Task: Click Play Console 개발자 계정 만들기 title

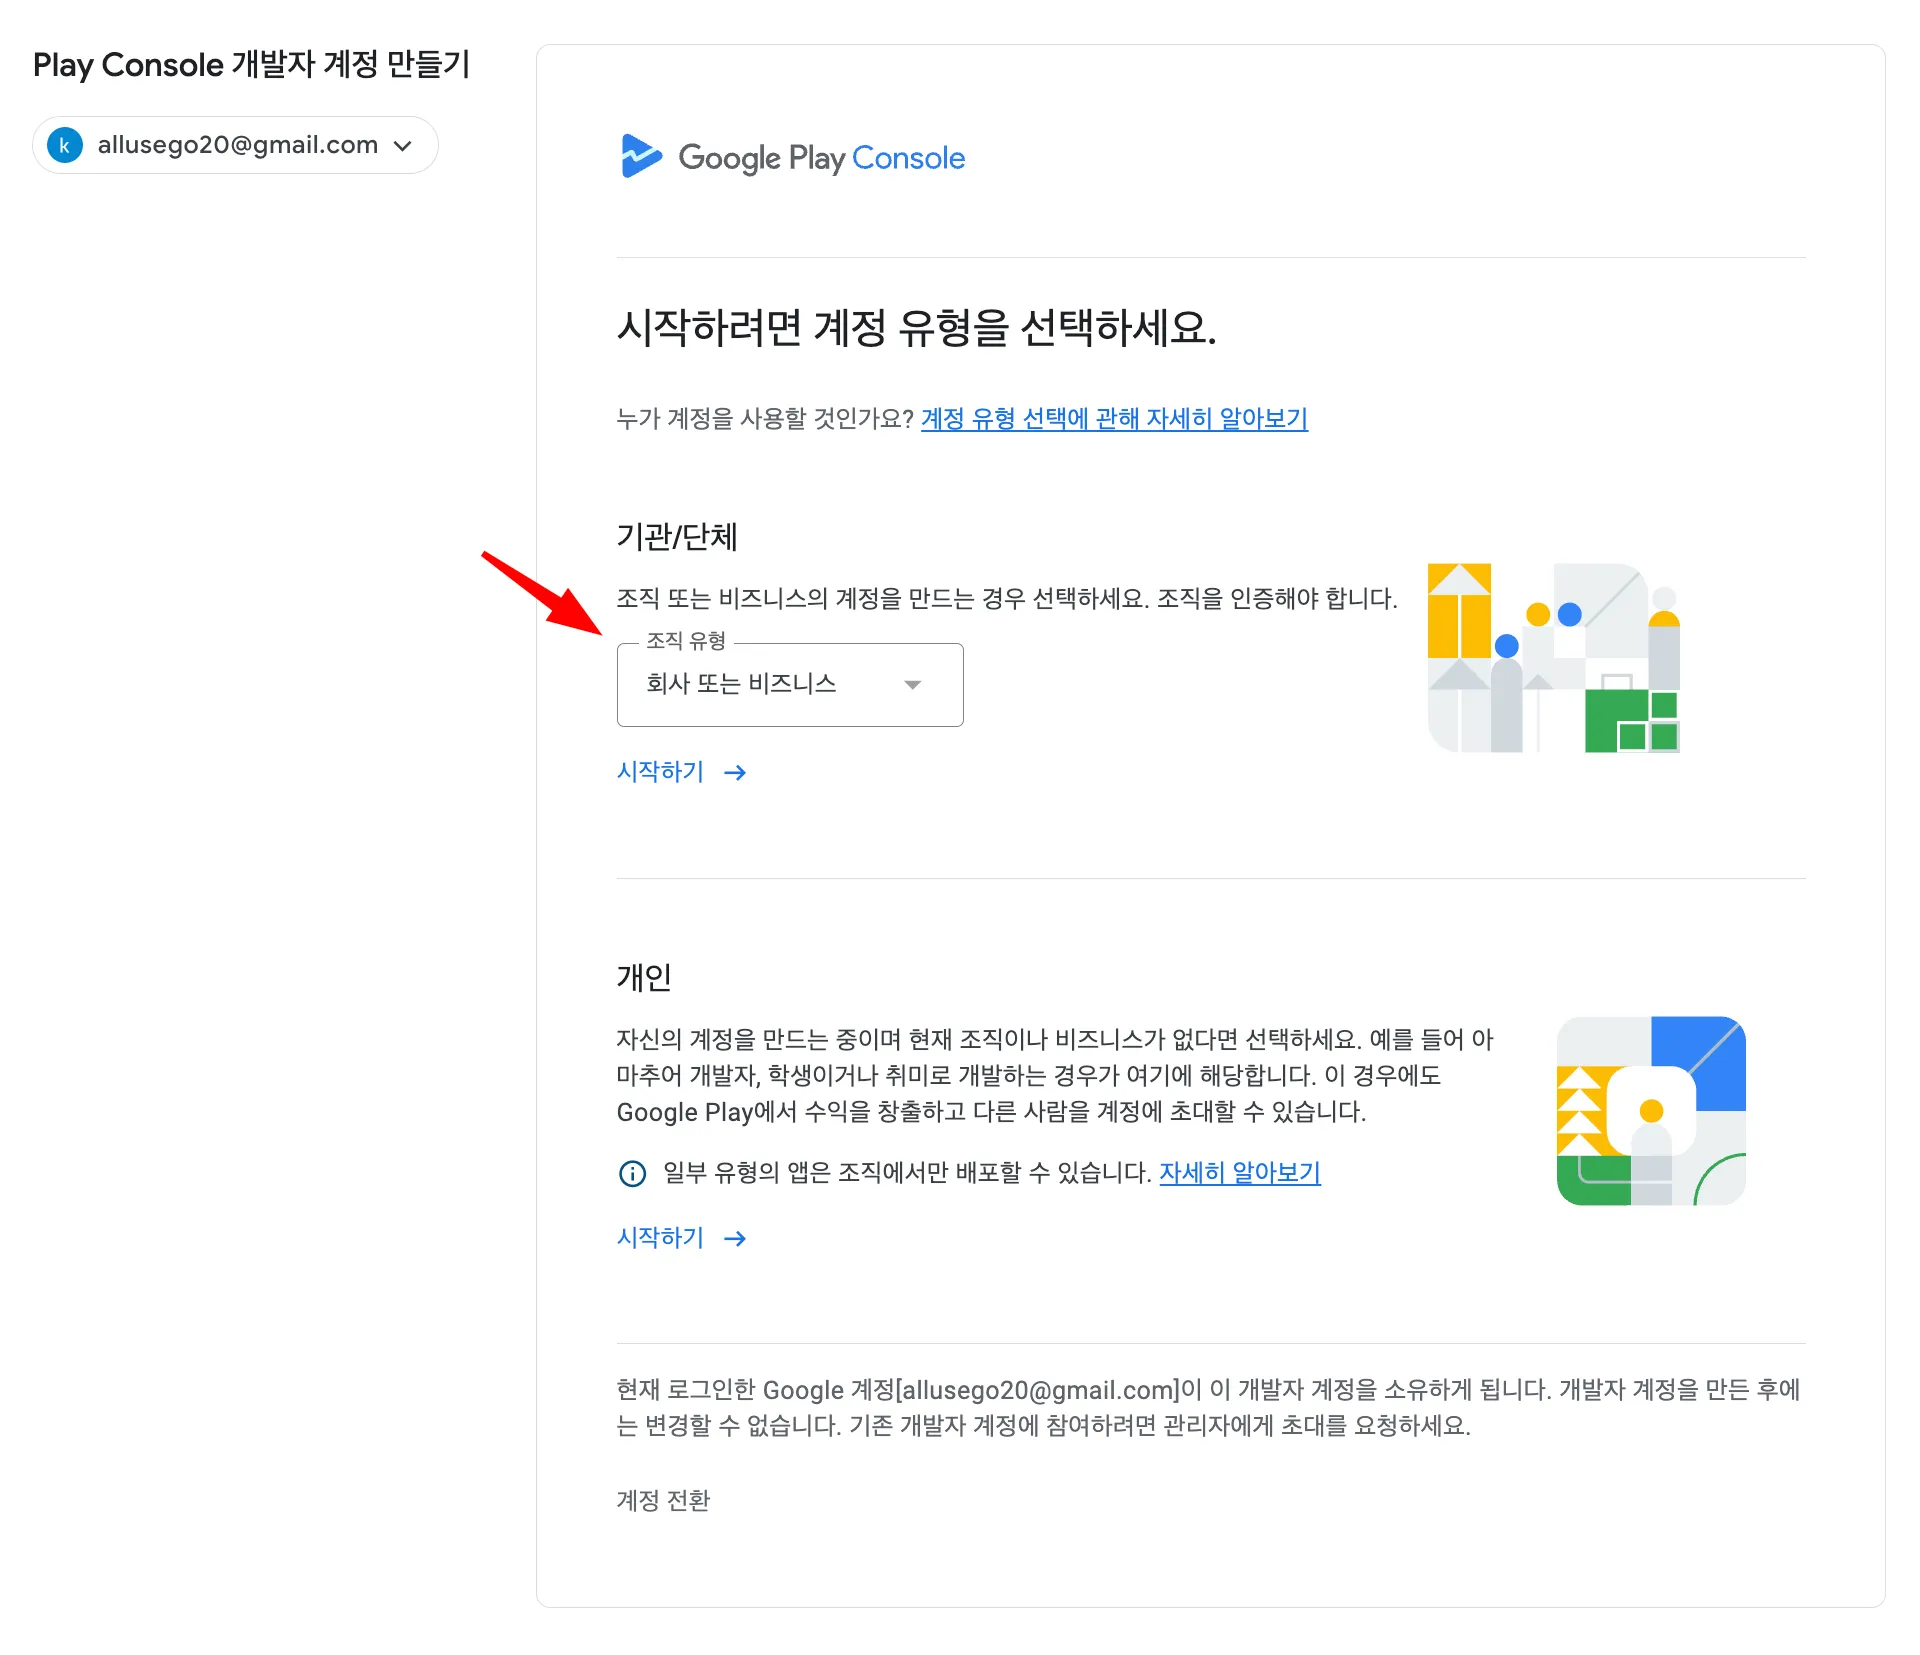Action: click(x=251, y=65)
